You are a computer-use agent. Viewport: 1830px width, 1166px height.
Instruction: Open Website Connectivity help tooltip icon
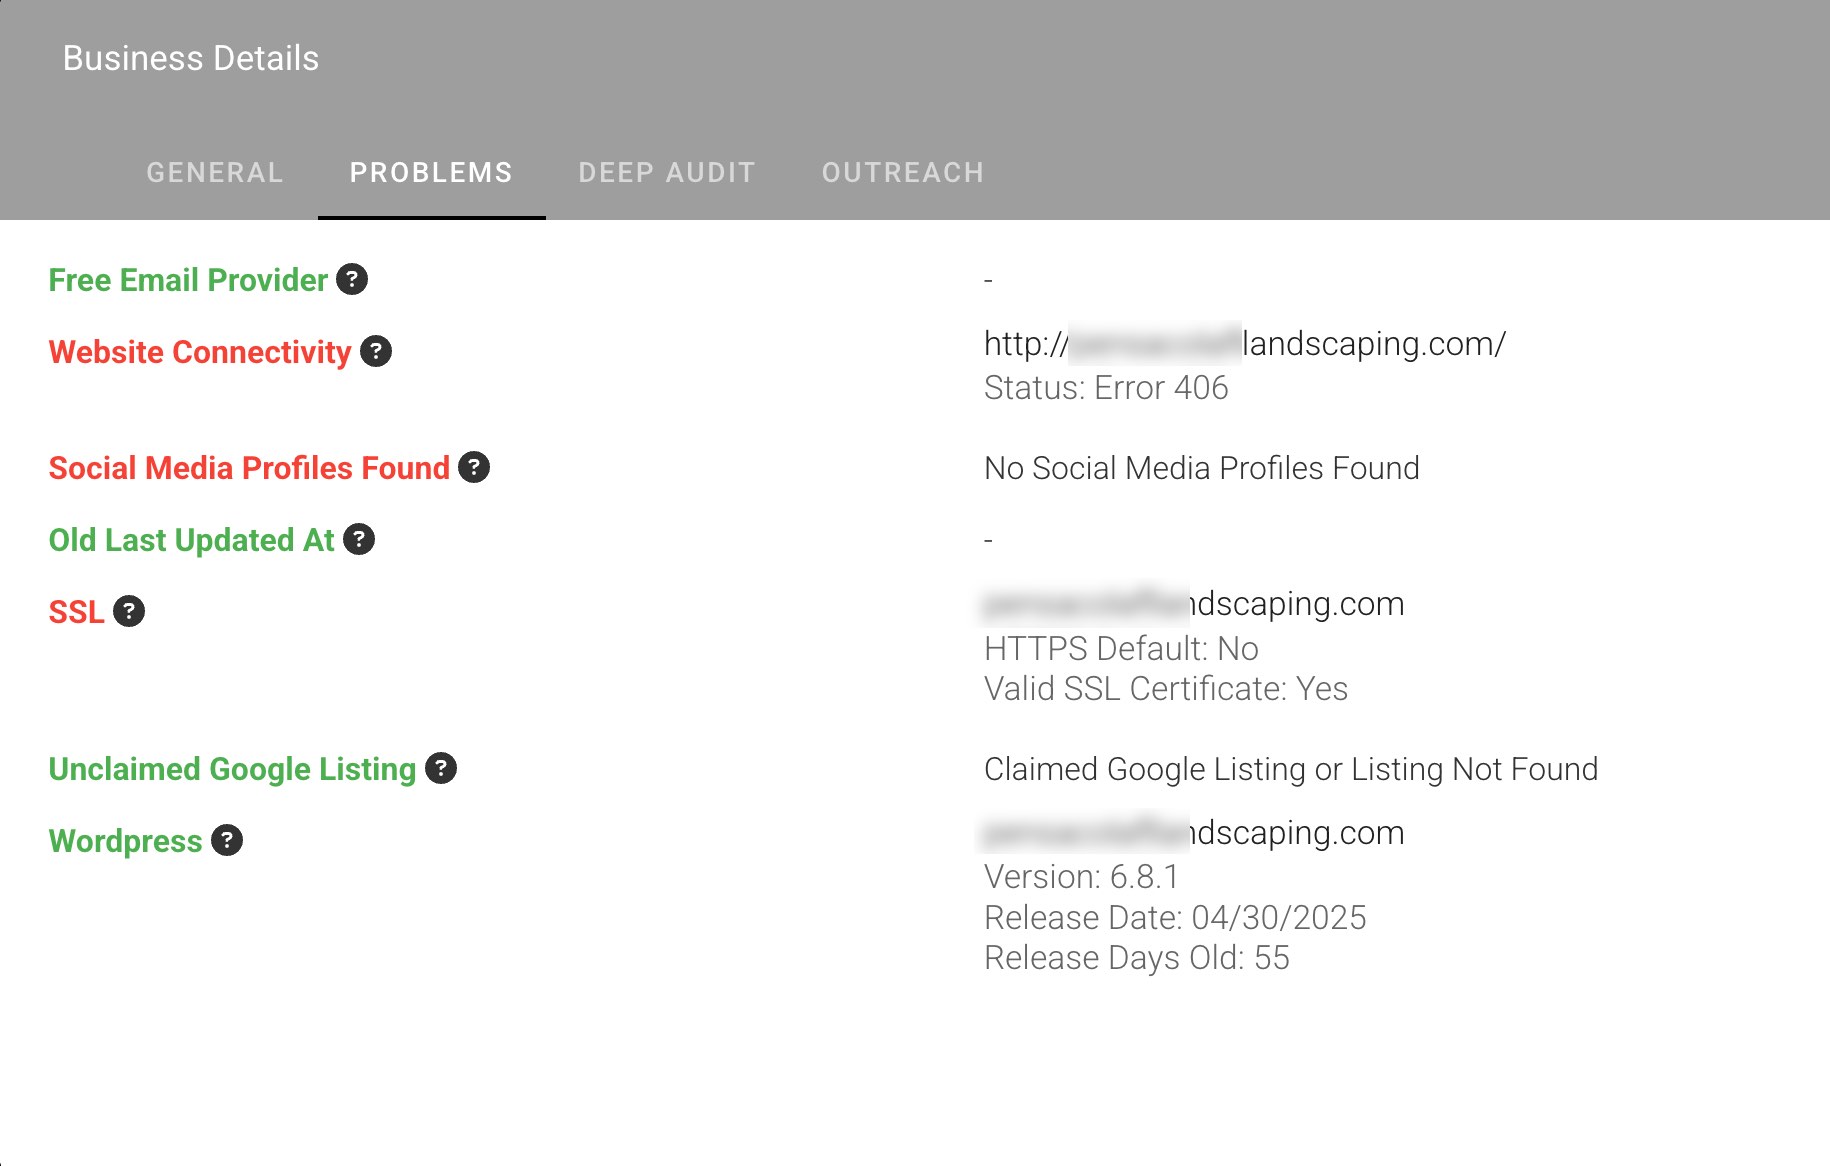tap(376, 351)
